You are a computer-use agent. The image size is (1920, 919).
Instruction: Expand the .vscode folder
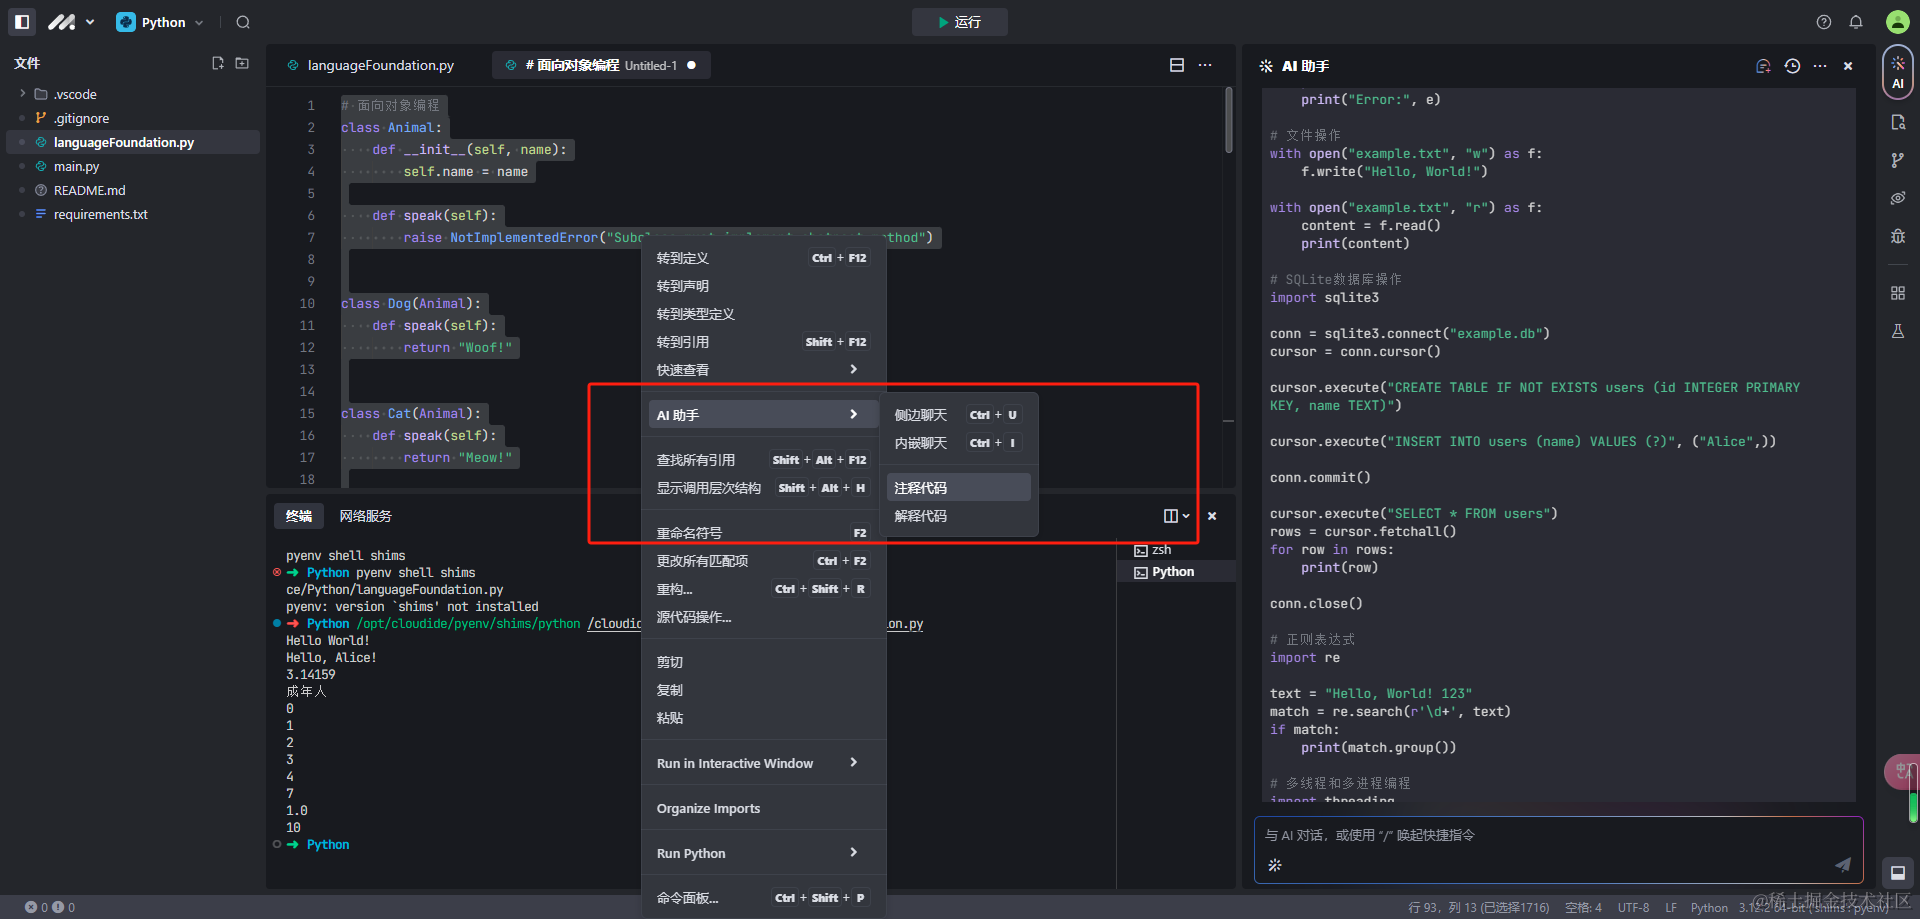[22, 94]
